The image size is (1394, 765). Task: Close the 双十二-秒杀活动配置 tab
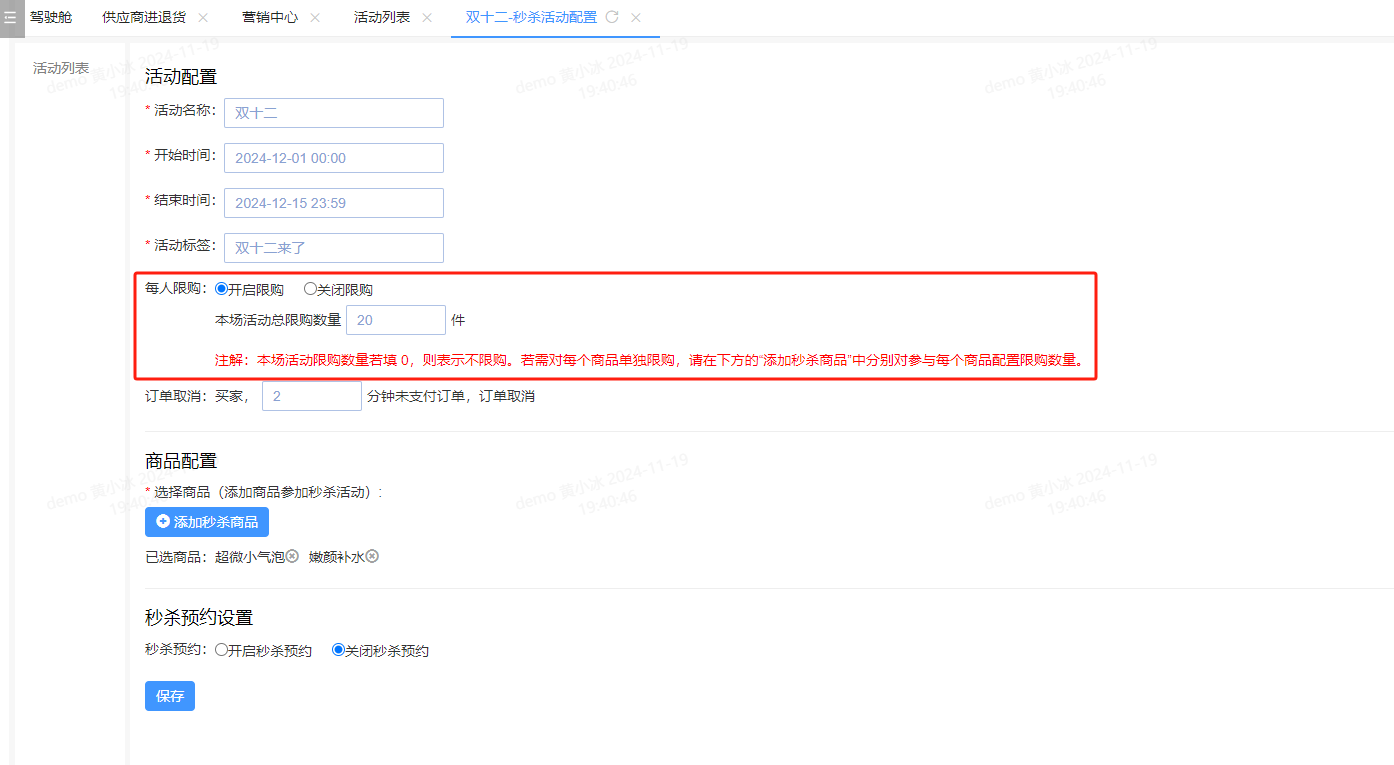(x=636, y=18)
